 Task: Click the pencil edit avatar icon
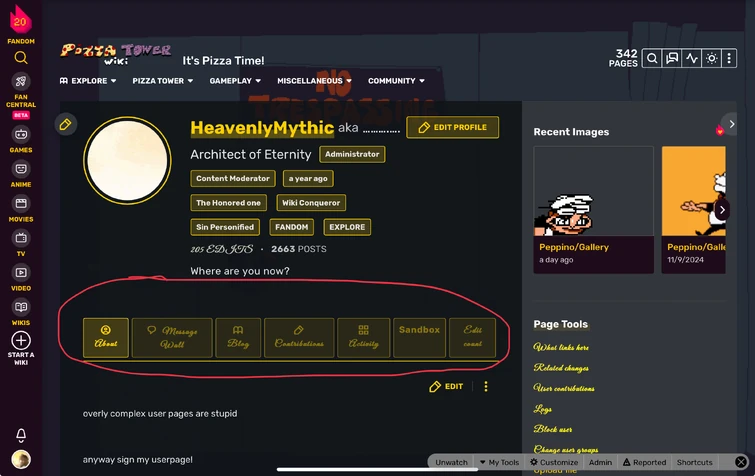click(x=65, y=125)
